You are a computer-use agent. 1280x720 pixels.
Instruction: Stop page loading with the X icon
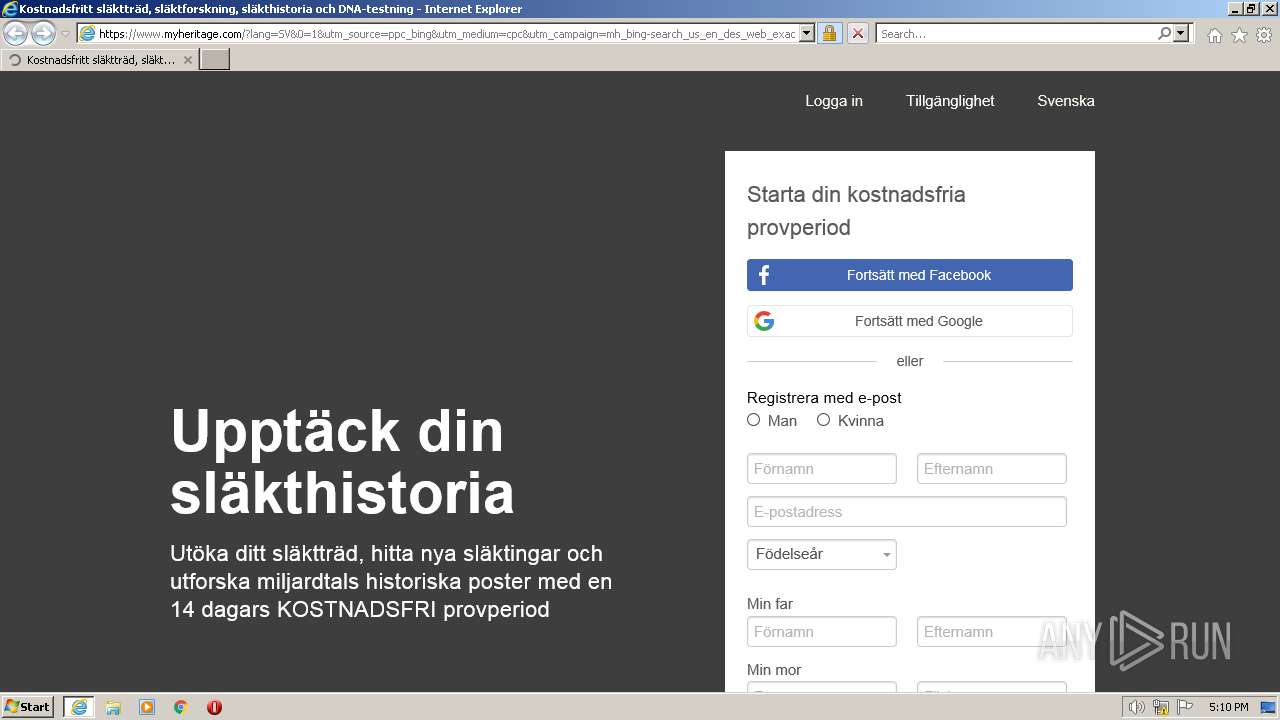pyautogui.click(x=857, y=33)
